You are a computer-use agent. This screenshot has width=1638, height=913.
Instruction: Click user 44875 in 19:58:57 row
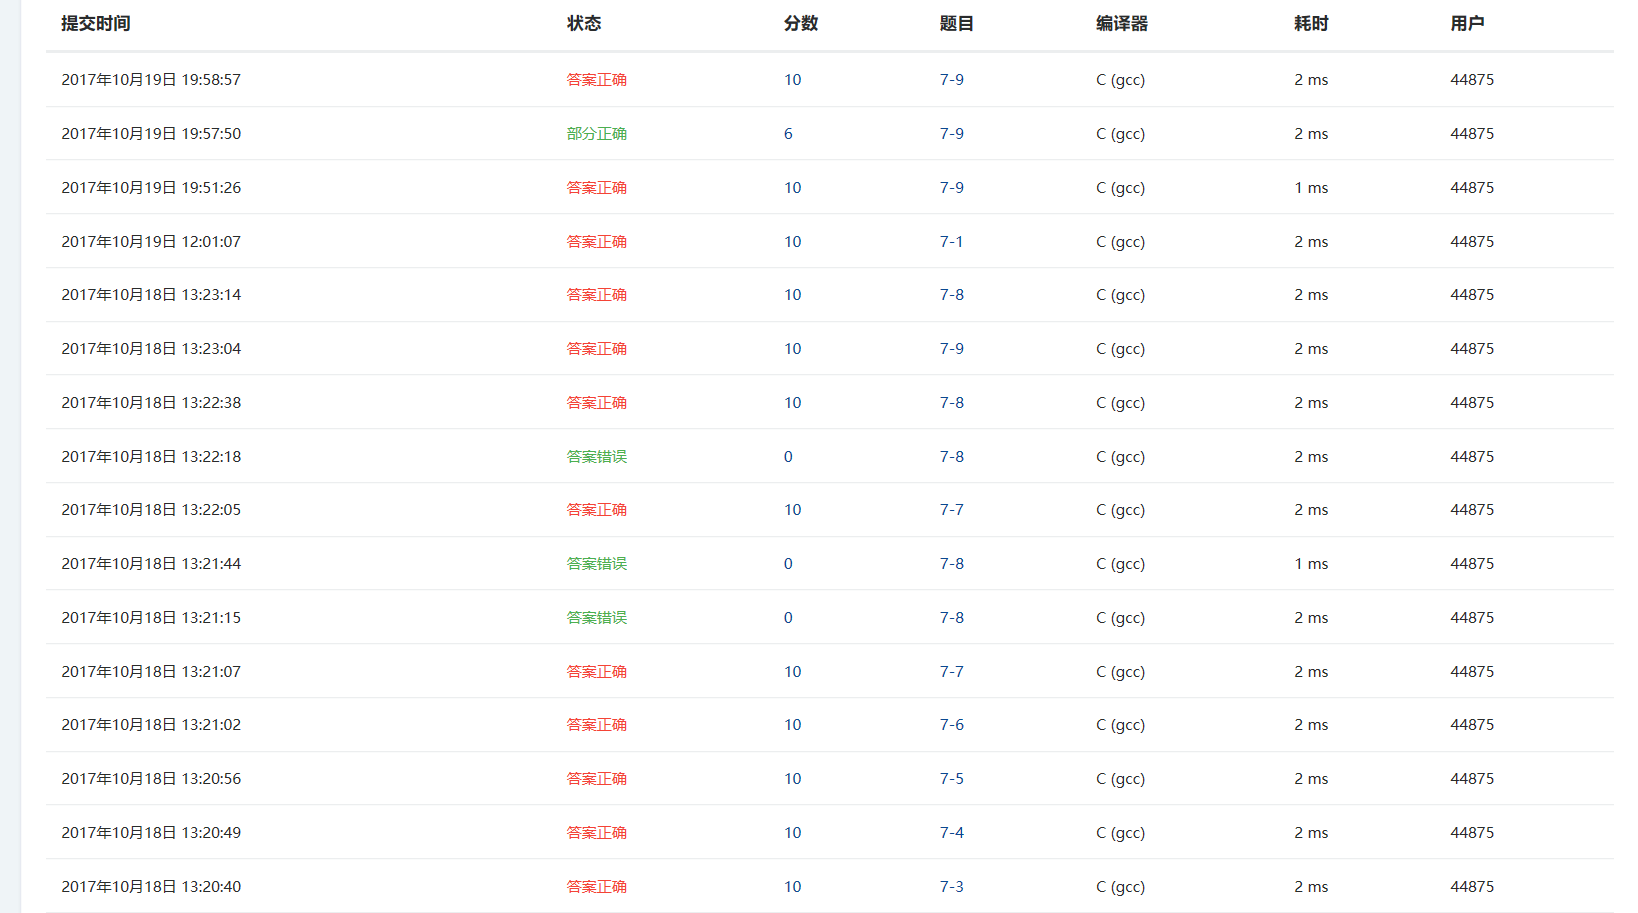1472,80
